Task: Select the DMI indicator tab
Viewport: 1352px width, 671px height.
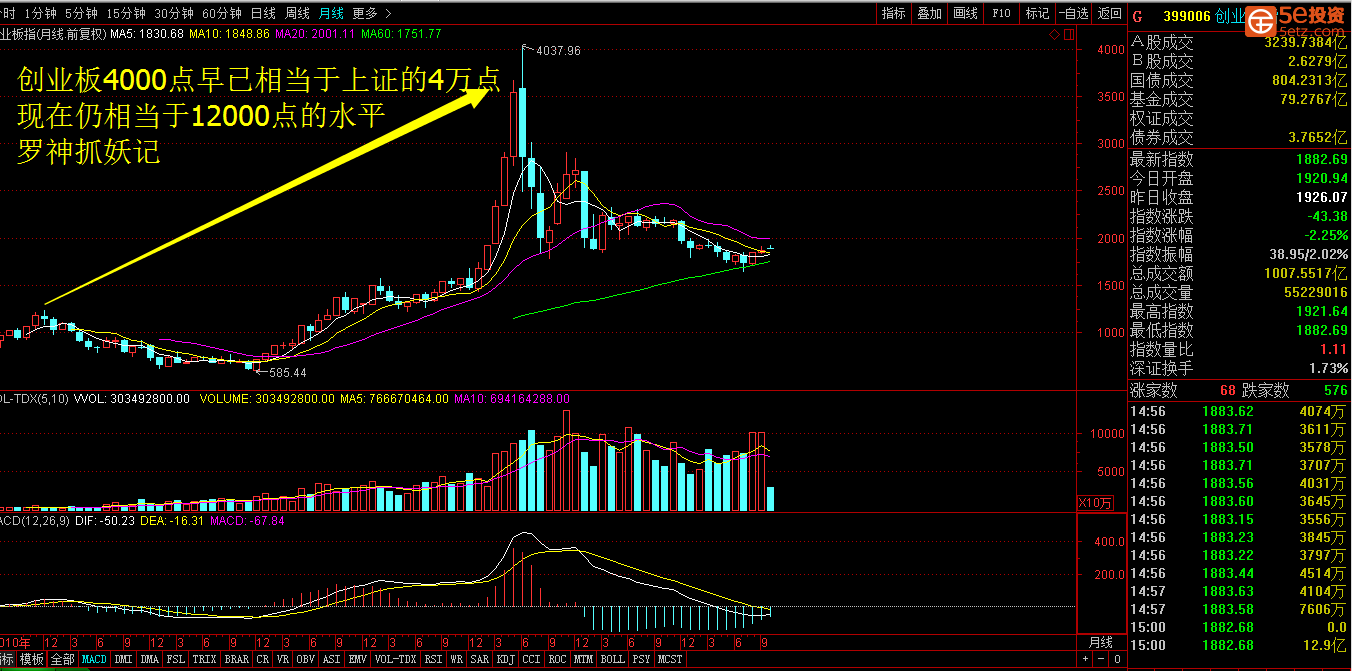Action: [123, 660]
